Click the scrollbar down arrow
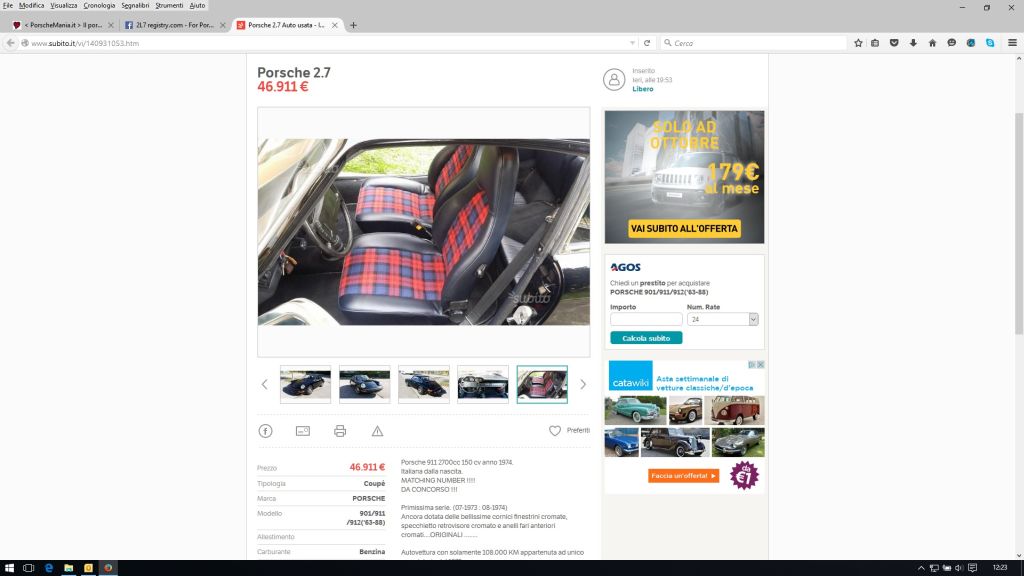 [1019, 555]
